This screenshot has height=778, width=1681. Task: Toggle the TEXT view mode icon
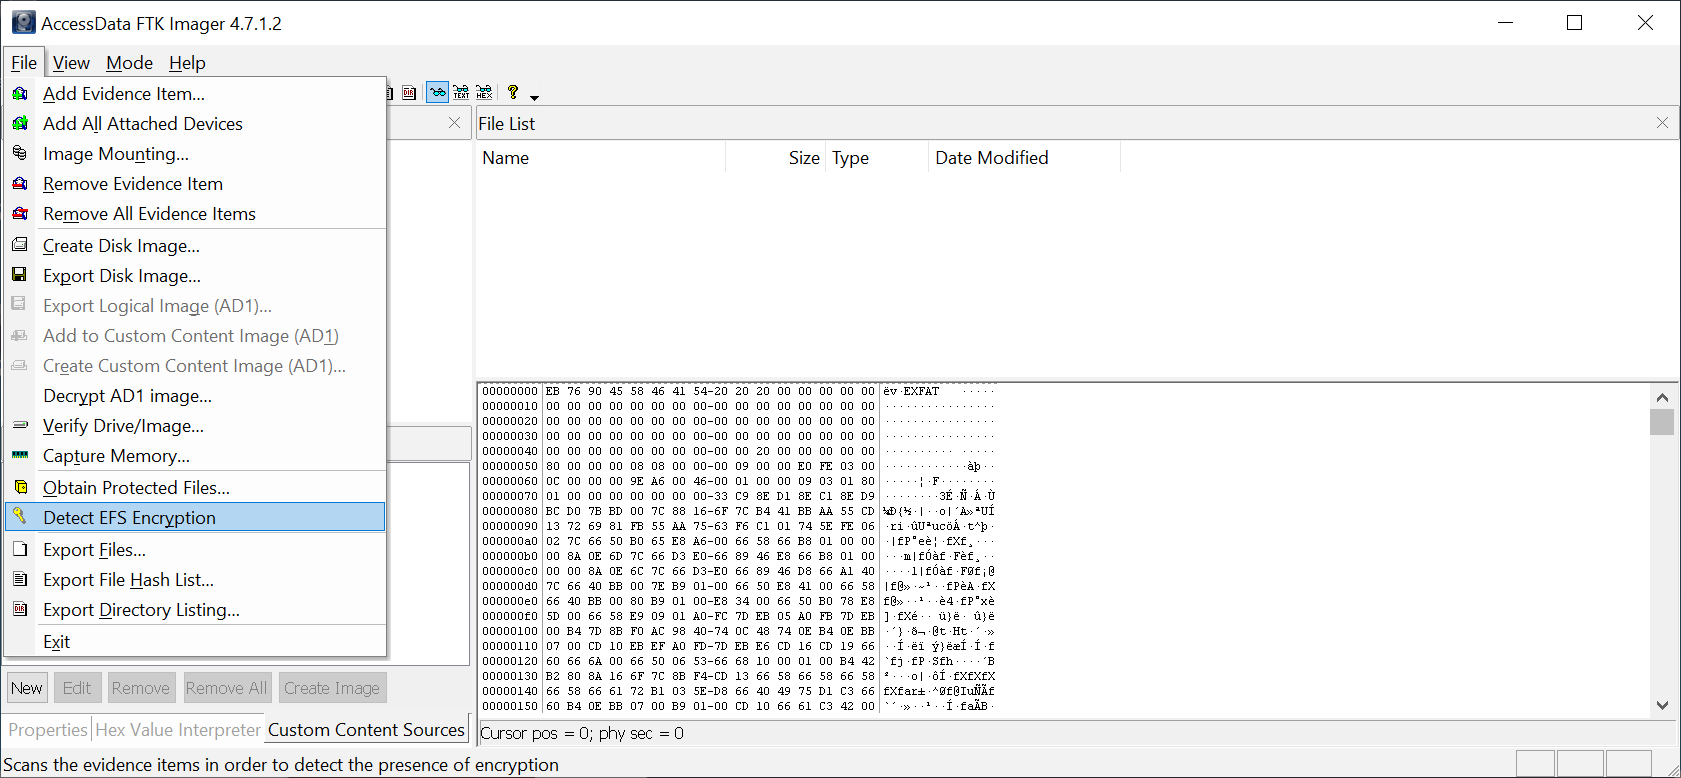461,93
